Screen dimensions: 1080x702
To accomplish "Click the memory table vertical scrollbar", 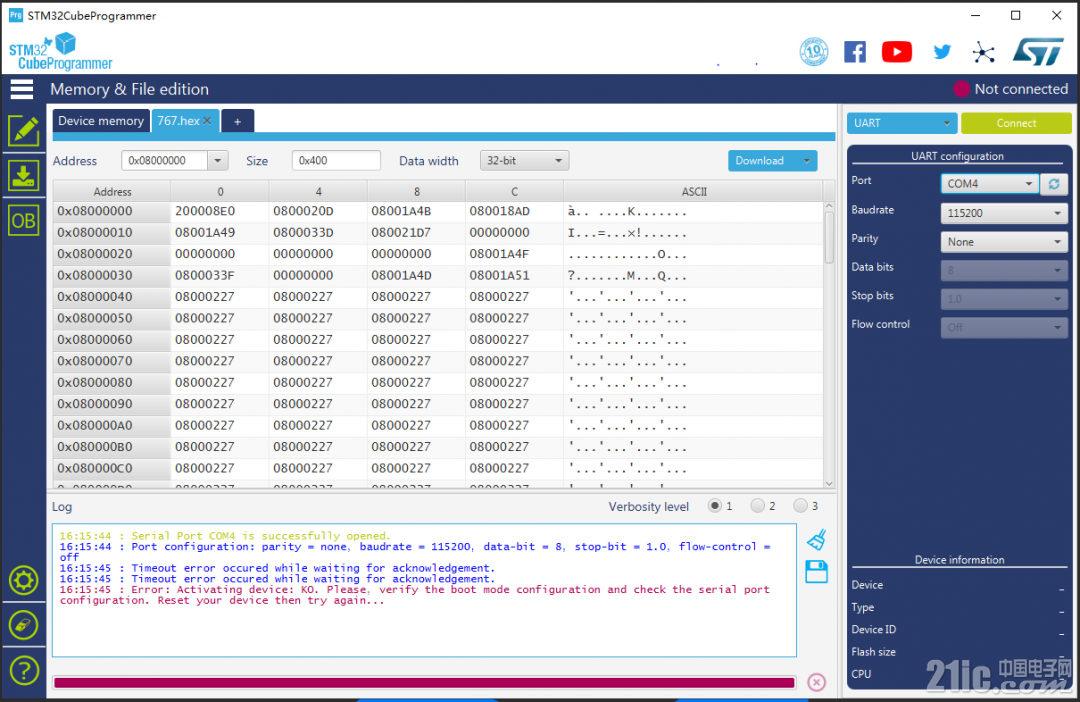I will 829,237.
